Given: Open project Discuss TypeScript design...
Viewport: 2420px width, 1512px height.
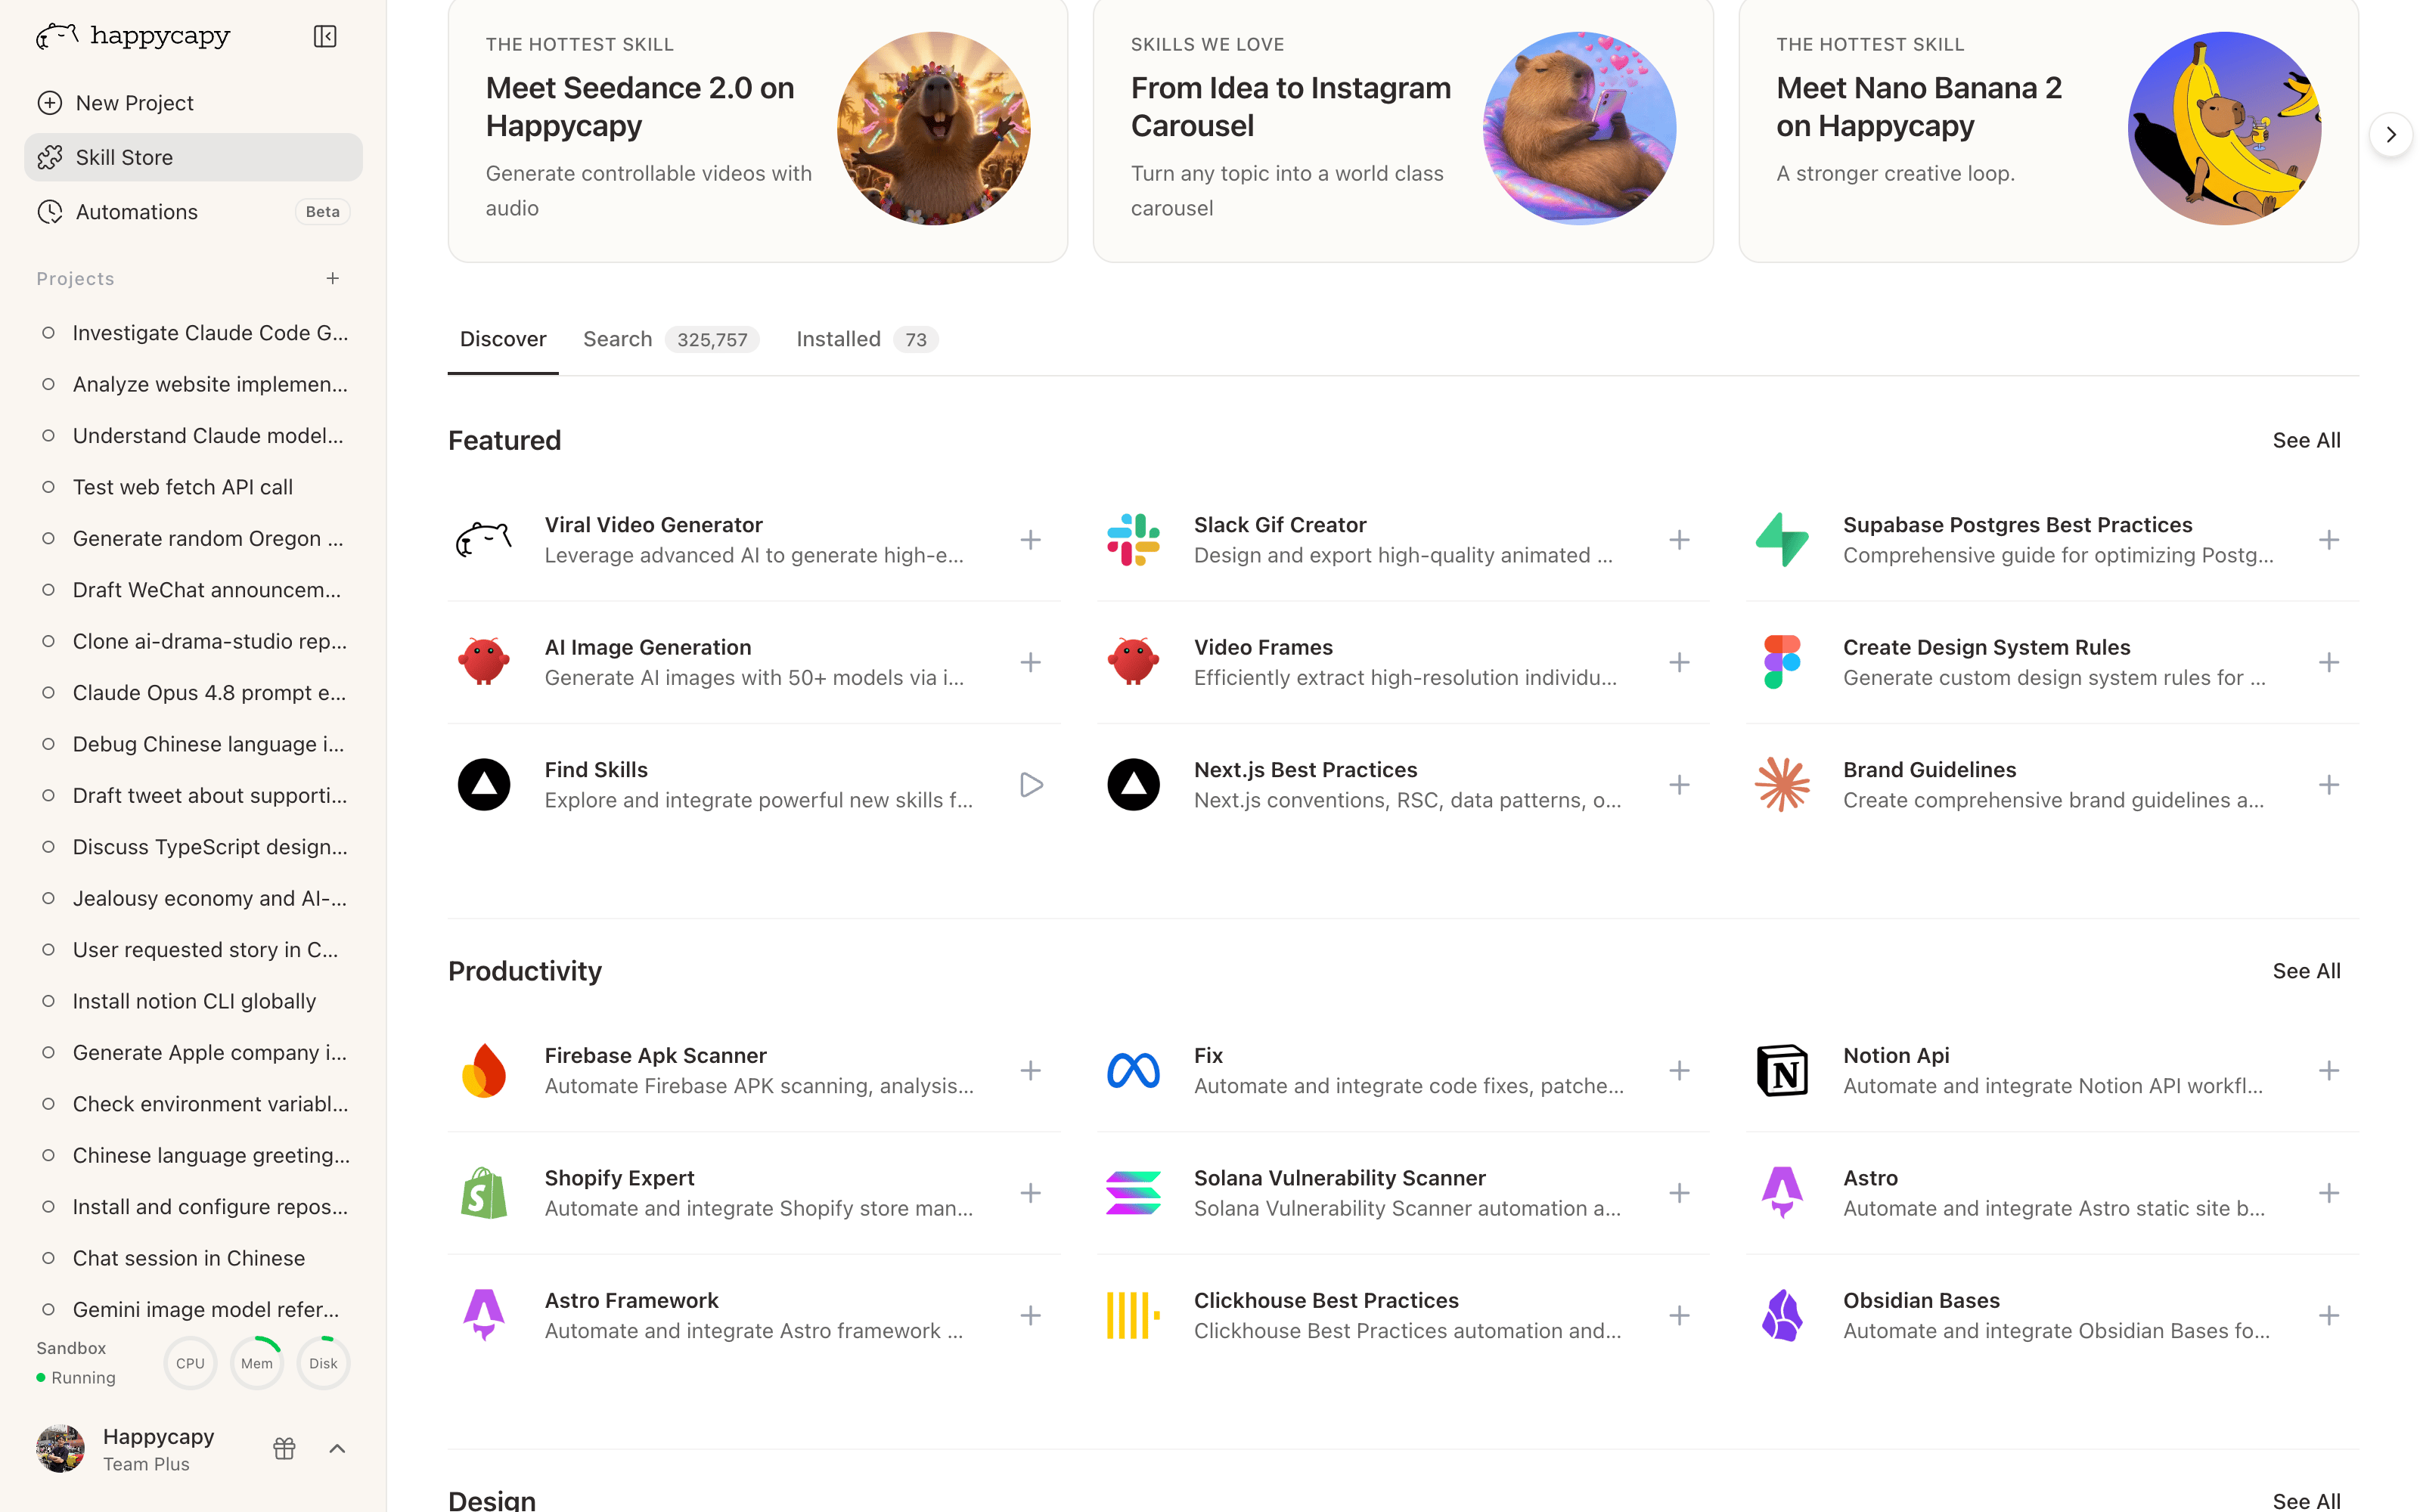Looking at the screenshot, I should 193,847.
